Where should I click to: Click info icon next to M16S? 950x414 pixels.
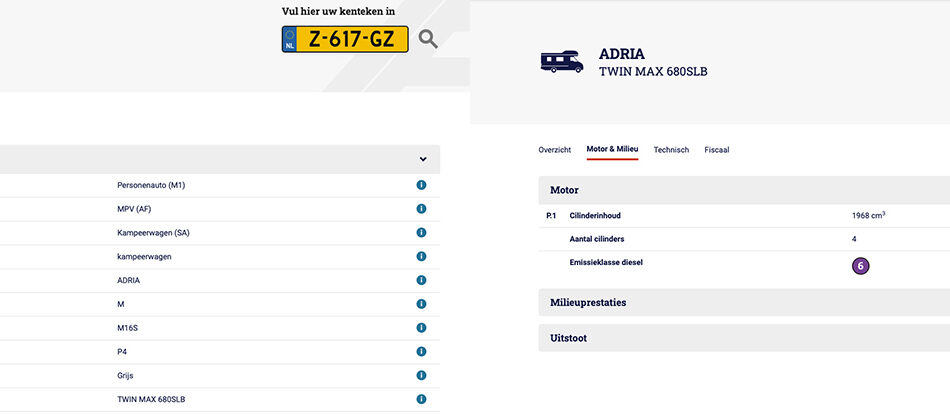[421, 328]
